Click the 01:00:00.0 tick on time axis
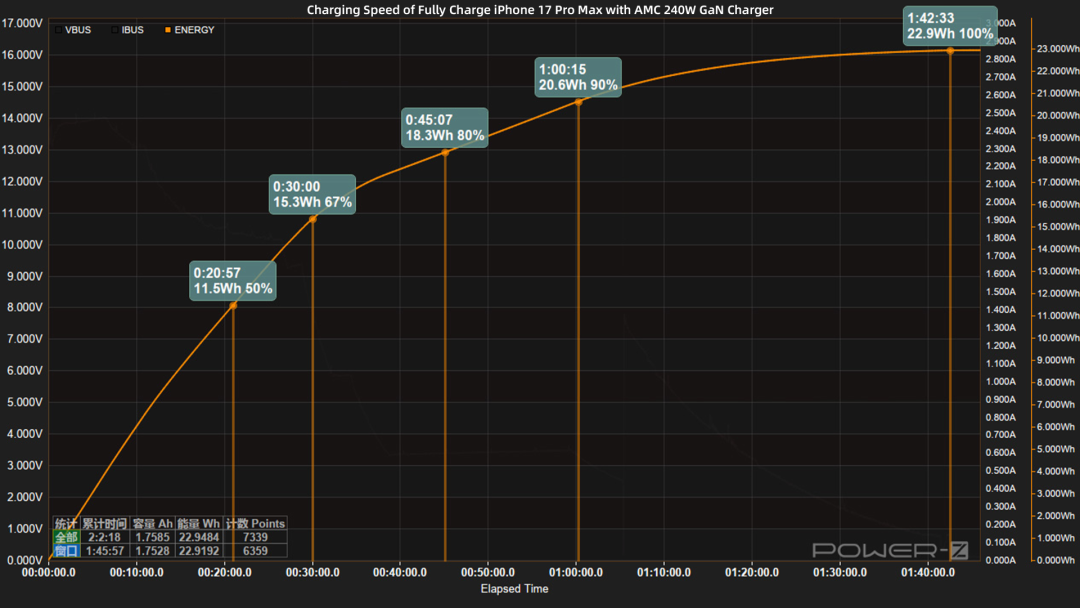1080x608 pixels. point(576,573)
